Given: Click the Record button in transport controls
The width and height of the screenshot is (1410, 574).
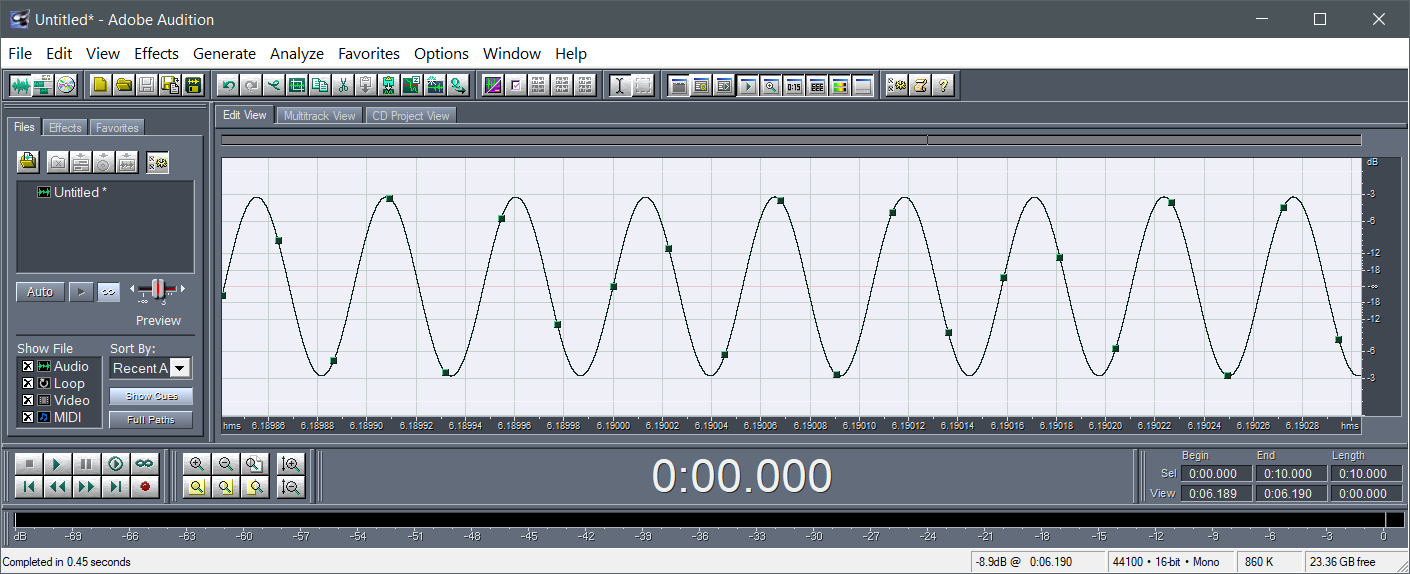Looking at the screenshot, I should click(x=145, y=487).
